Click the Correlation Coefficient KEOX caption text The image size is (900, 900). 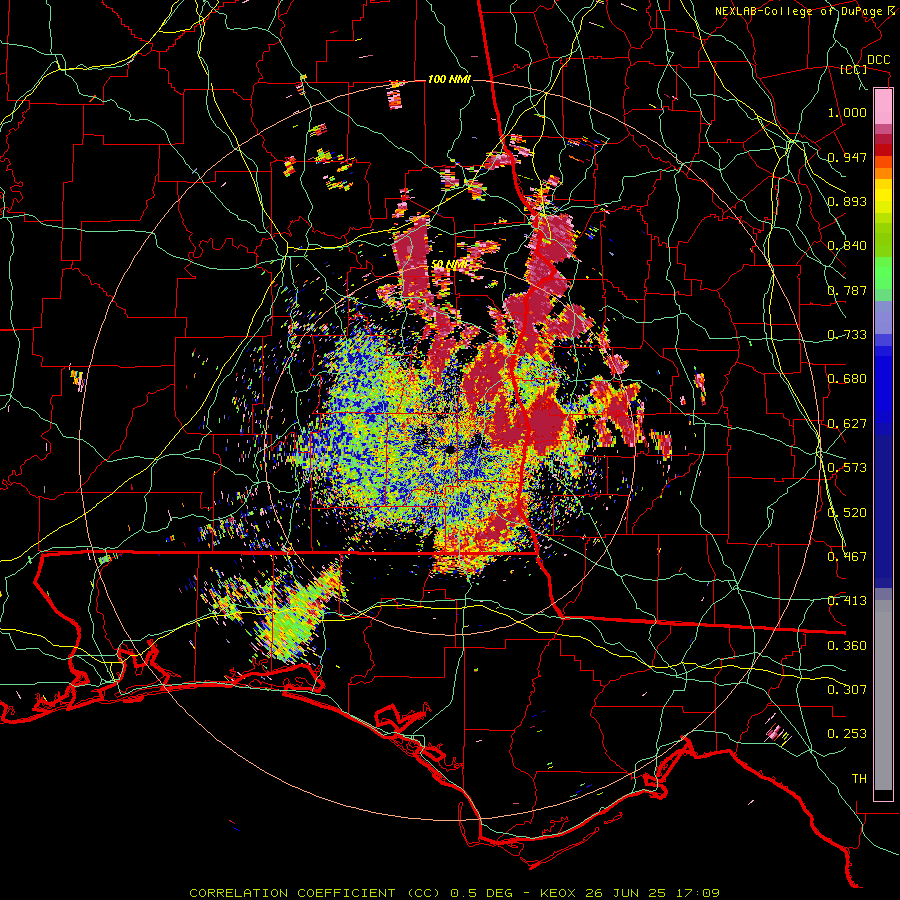click(454, 893)
